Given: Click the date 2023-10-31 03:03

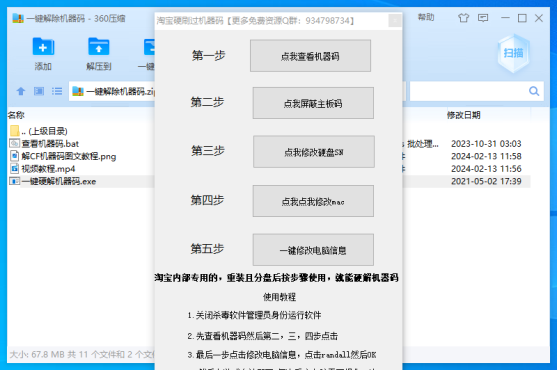Looking at the screenshot, I should click(x=486, y=143).
